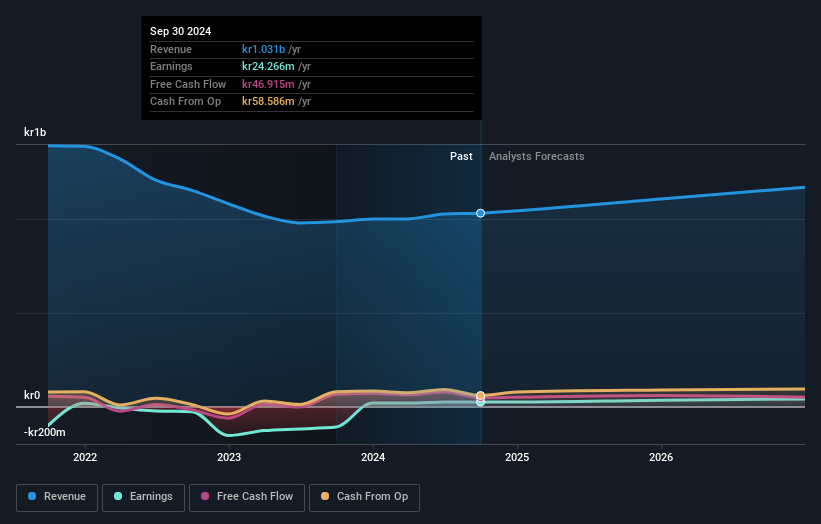Viewport: 821px width, 524px height.
Task: Click the 2025 x-axis label
Action: (517, 457)
